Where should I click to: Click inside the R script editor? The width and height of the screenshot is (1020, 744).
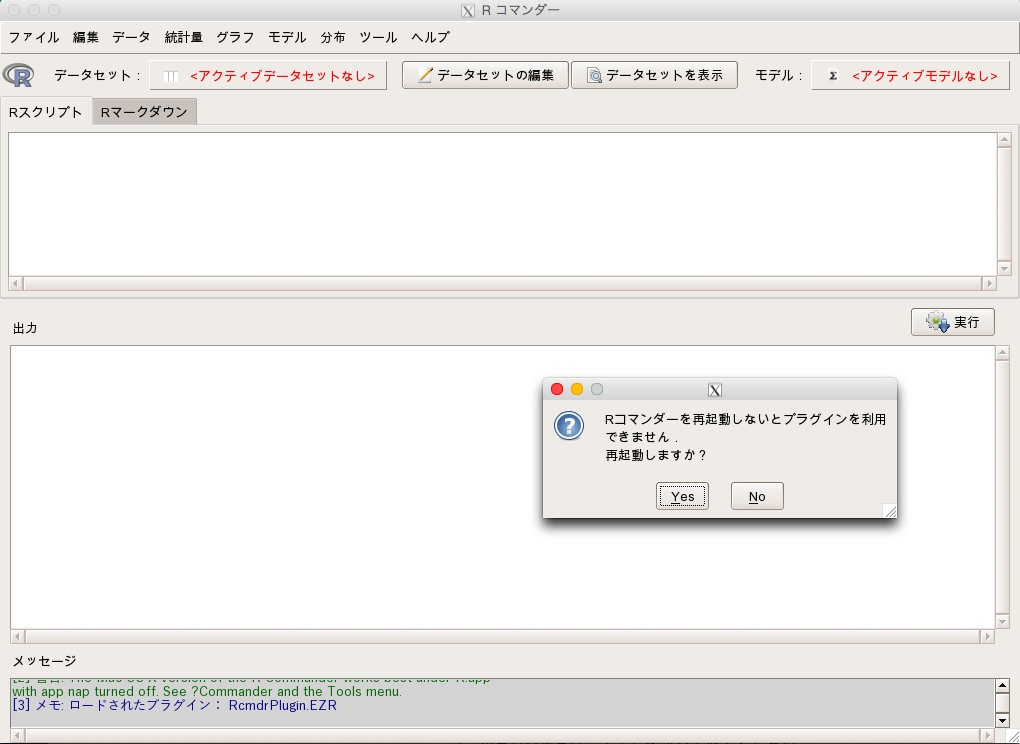[x=502, y=204]
